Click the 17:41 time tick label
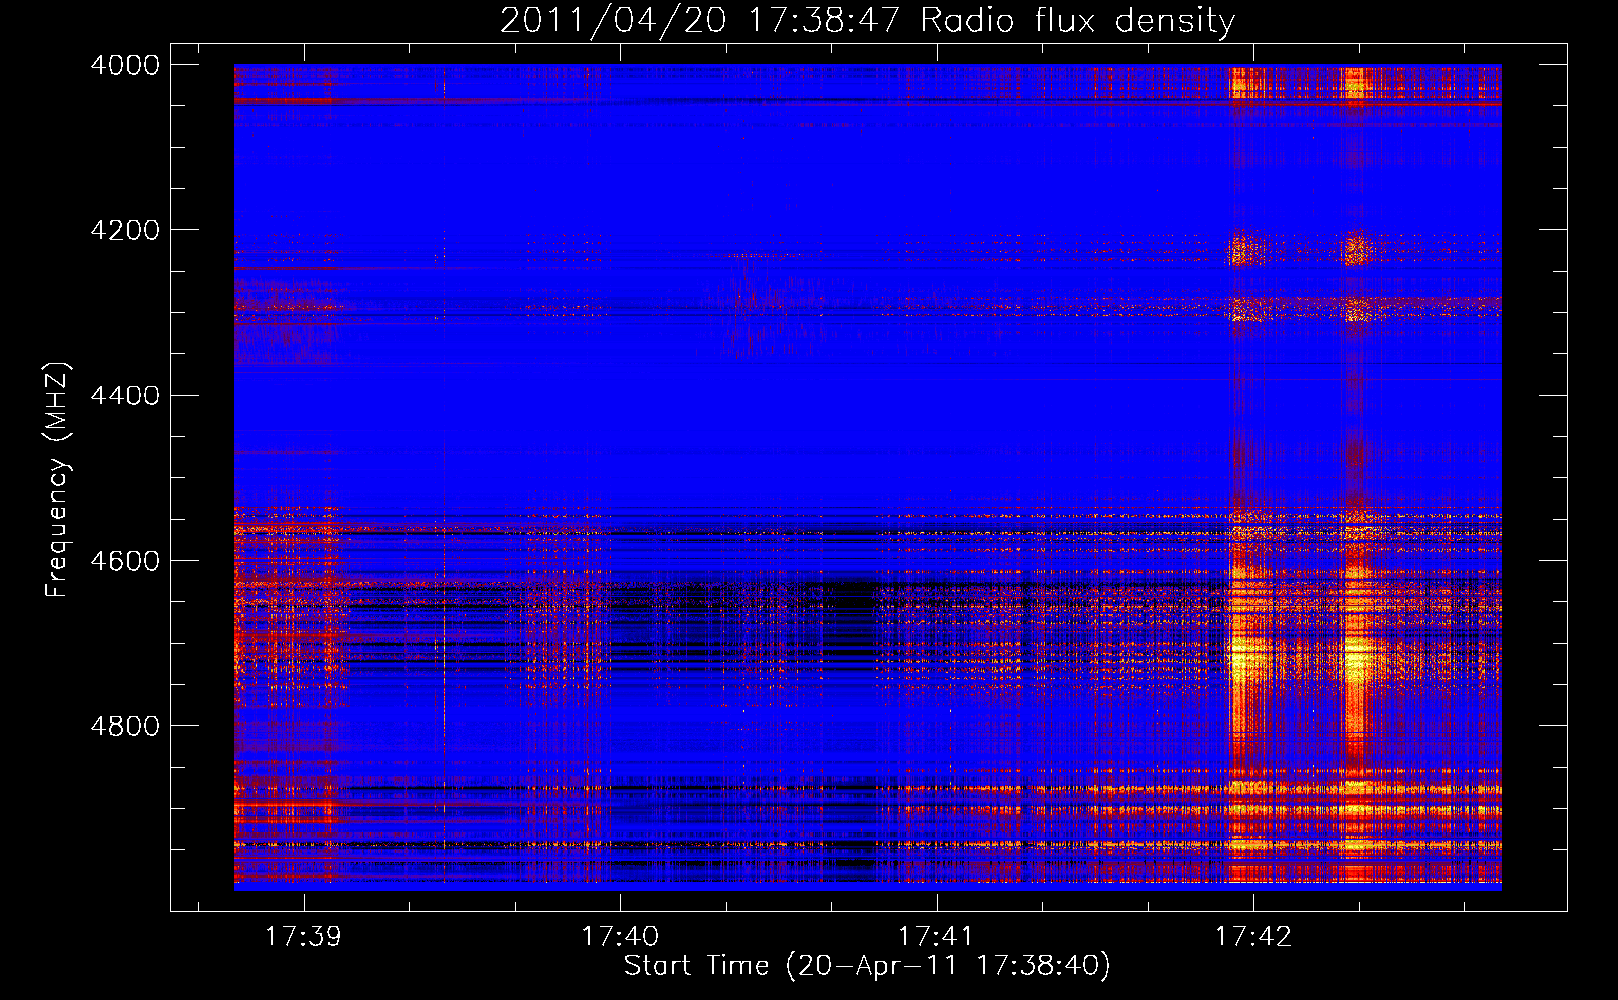 click(x=936, y=936)
